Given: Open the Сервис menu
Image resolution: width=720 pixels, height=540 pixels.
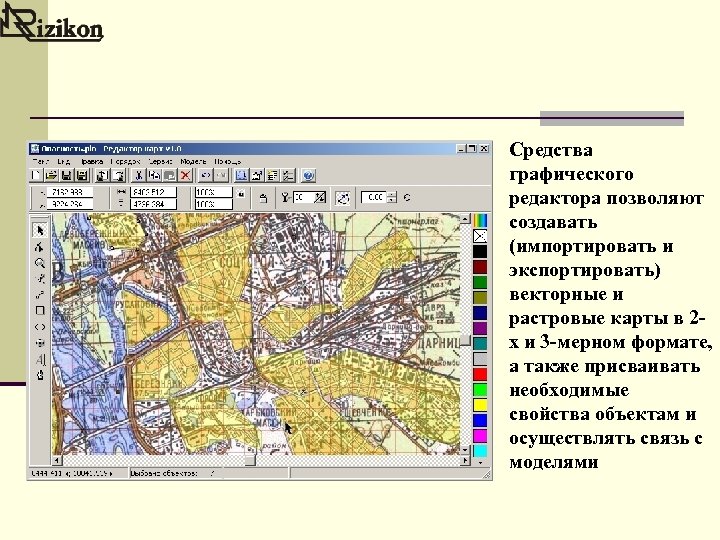Looking at the screenshot, I should [x=160, y=162].
